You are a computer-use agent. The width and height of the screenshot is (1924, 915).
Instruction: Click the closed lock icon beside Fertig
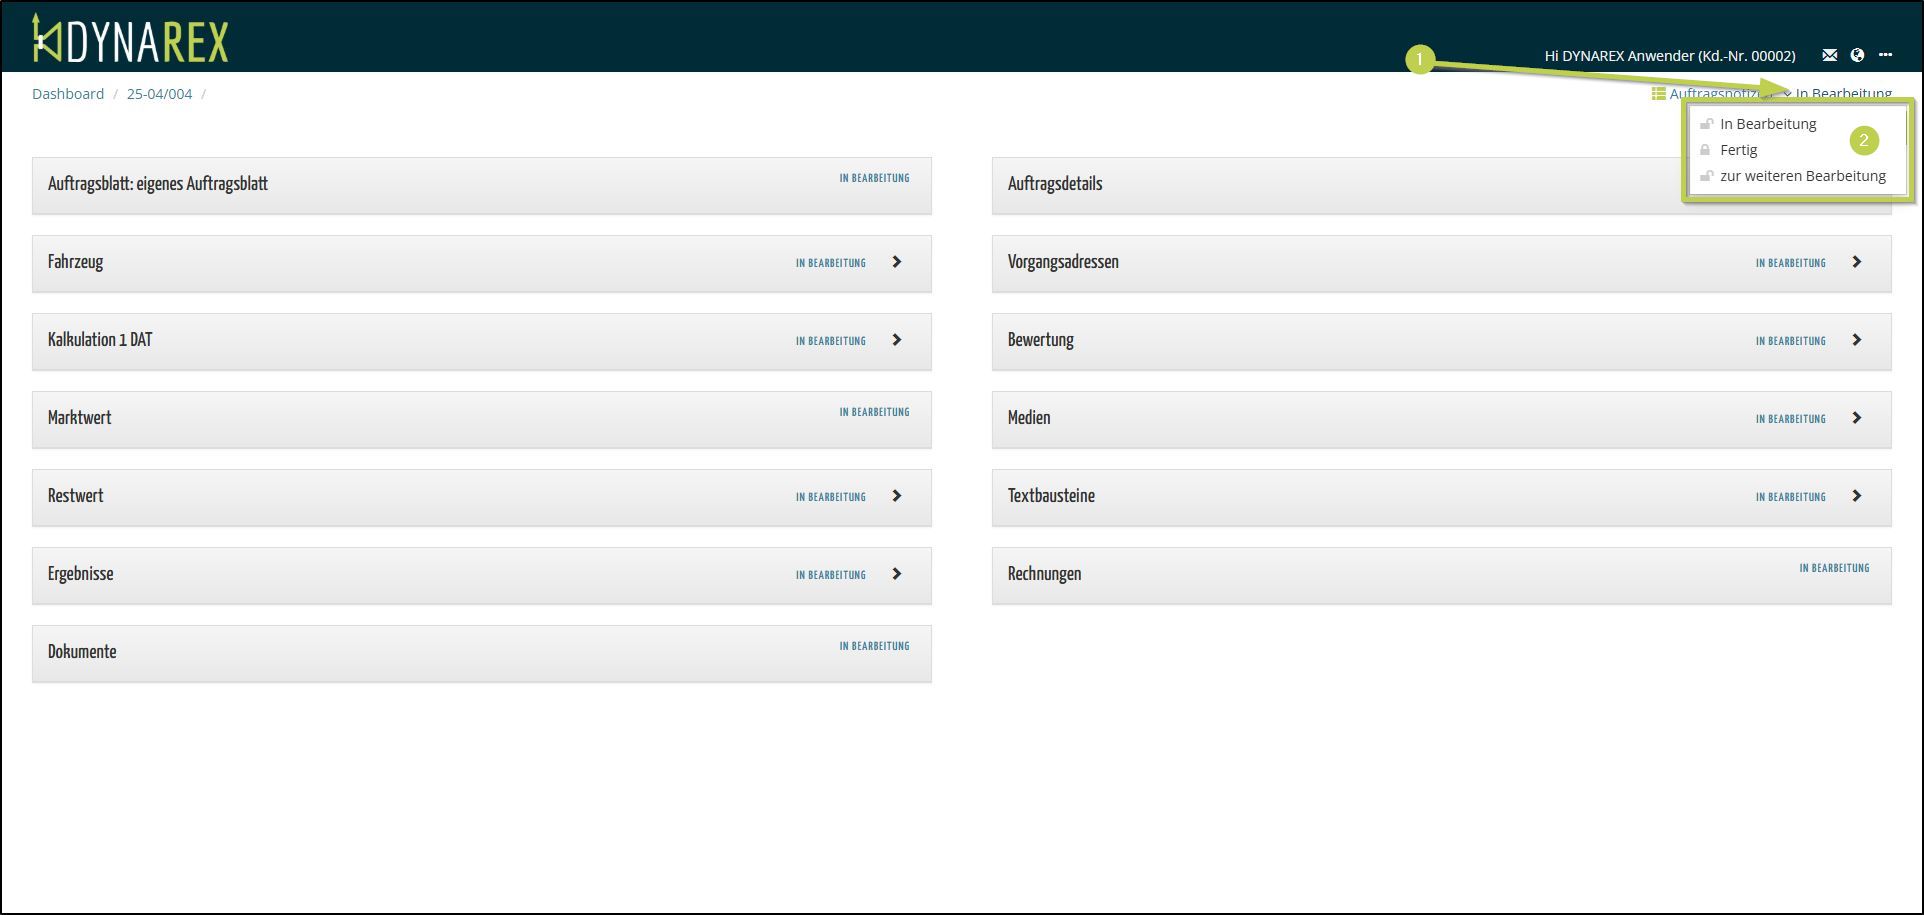tap(1705, 150)
